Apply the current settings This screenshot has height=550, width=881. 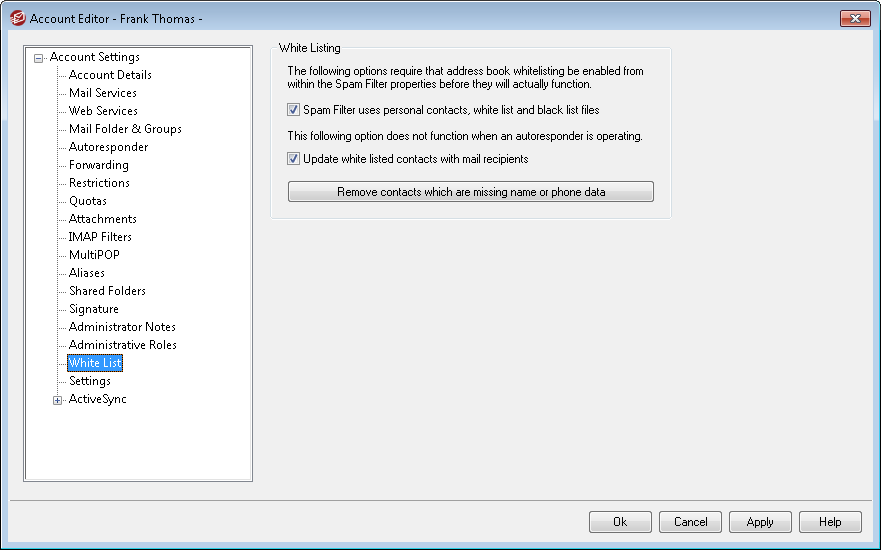pos(760,521)
